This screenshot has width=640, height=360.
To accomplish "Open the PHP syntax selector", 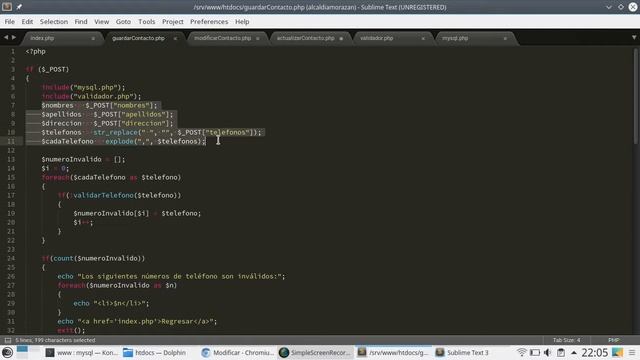I will 613,340.
